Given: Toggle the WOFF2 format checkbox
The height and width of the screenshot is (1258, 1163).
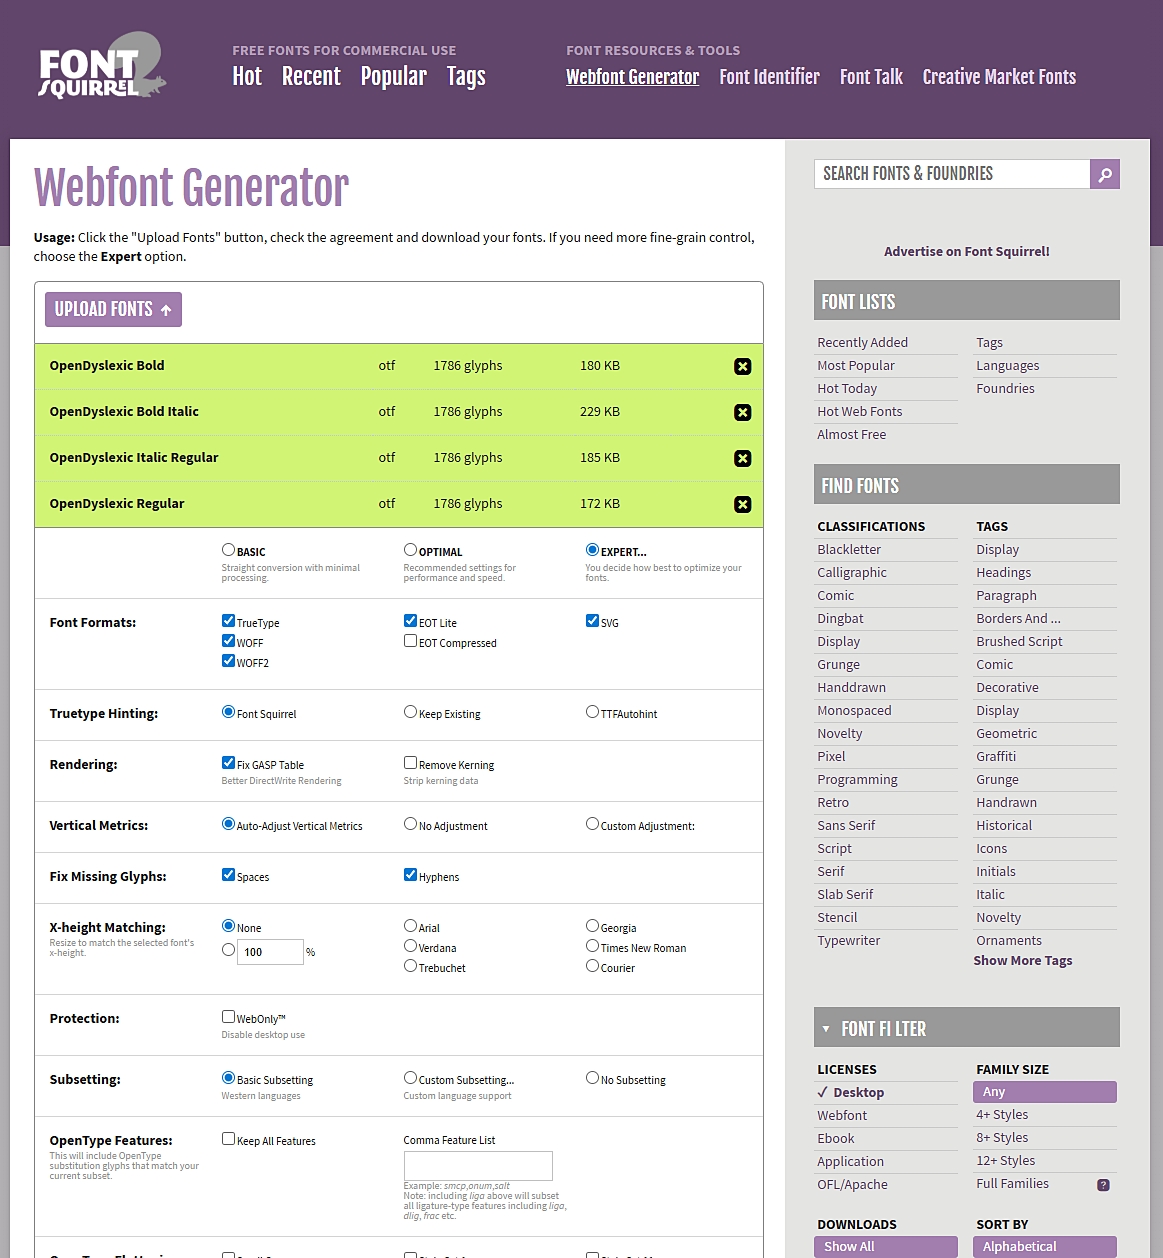Looking at the screenshot, I should (x=228, y=661).
